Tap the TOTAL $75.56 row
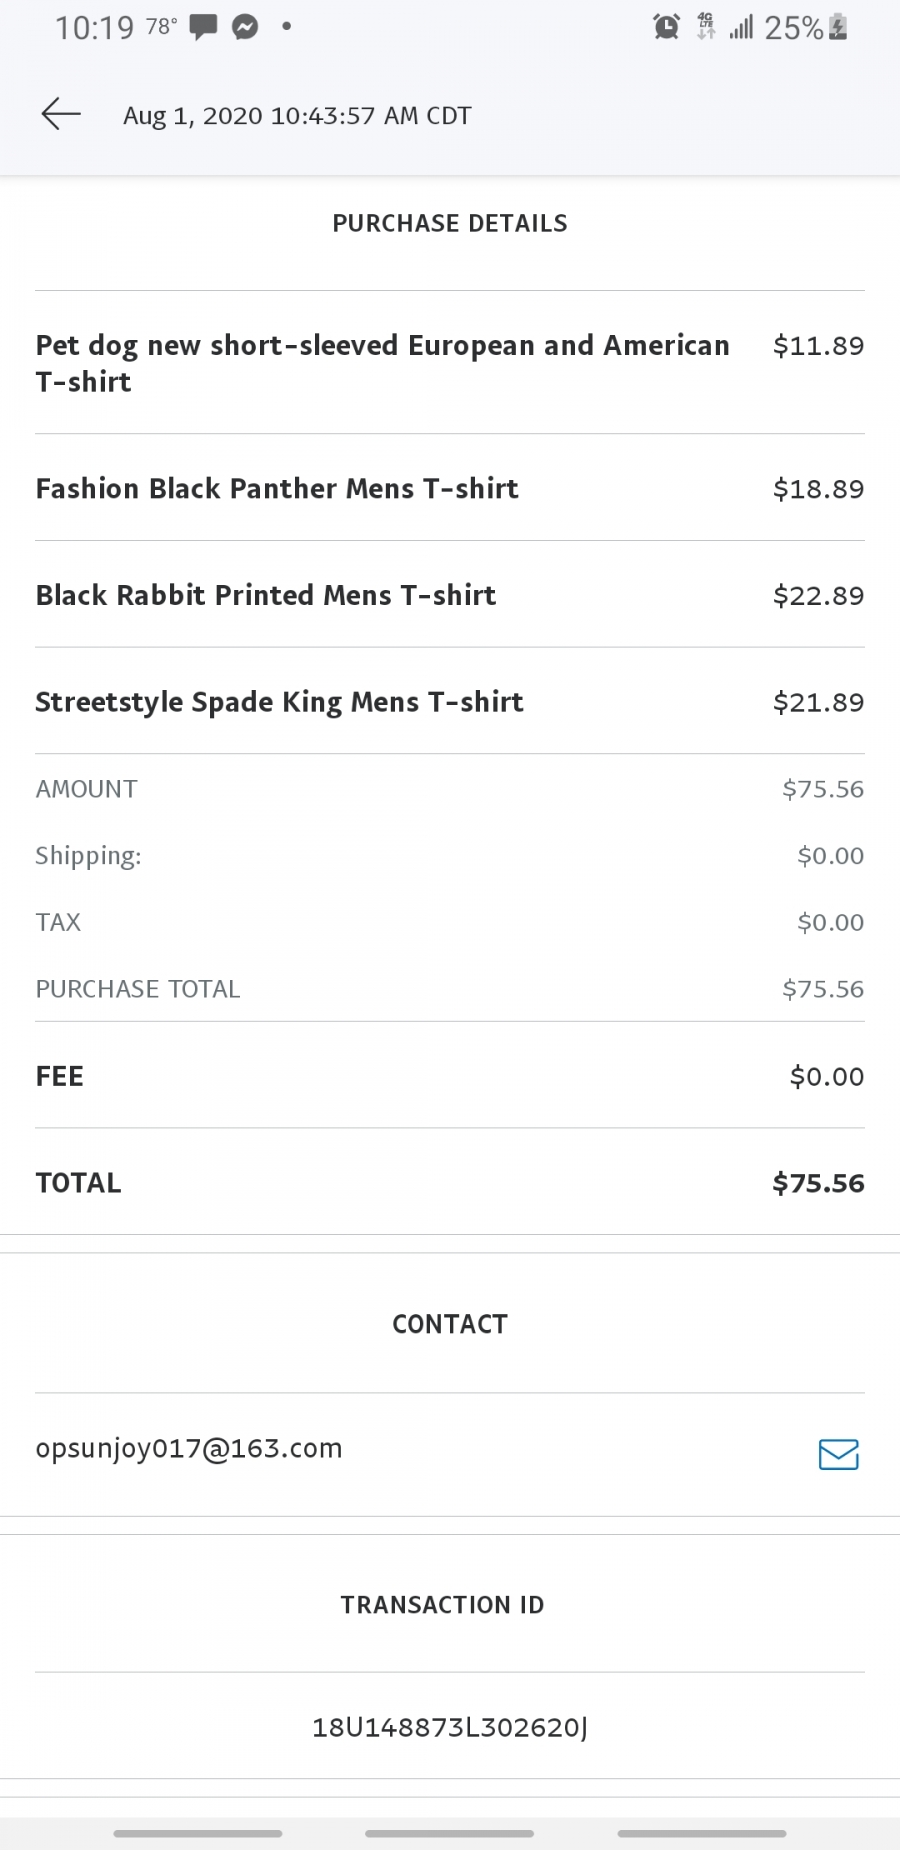The height and width of the screenshot is (1850, 900). (450, 1182)
